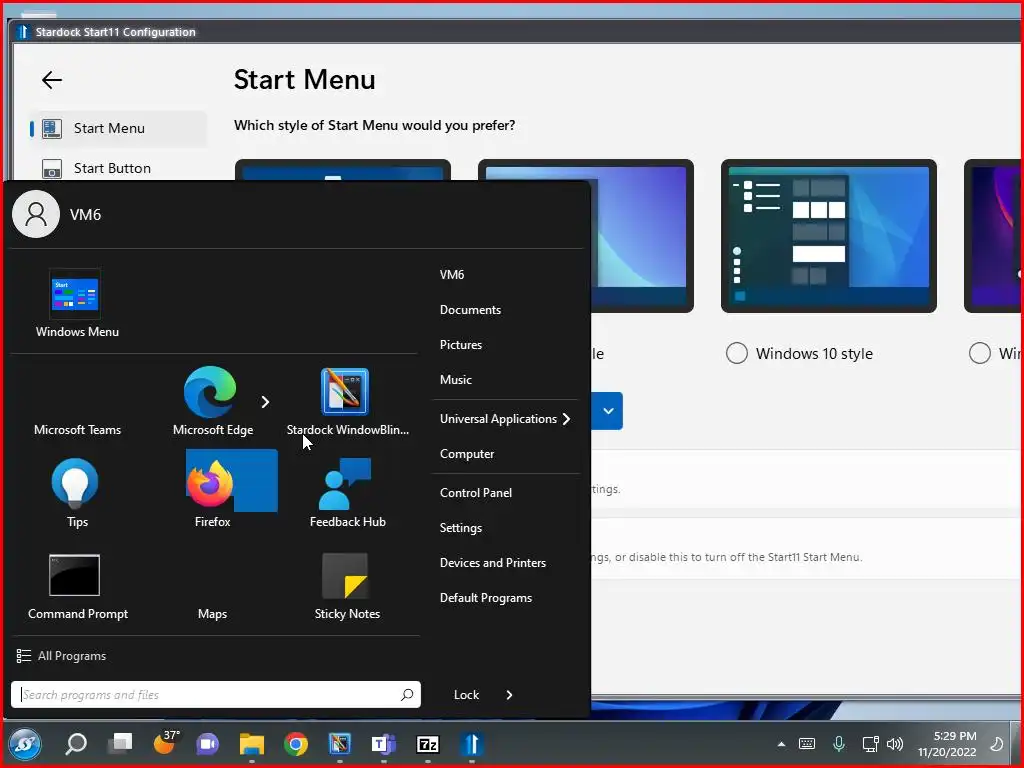This screenshot has height=768, width=1024.
Task: Open VM6 user folder link
Action: click(x=452, y=274)
